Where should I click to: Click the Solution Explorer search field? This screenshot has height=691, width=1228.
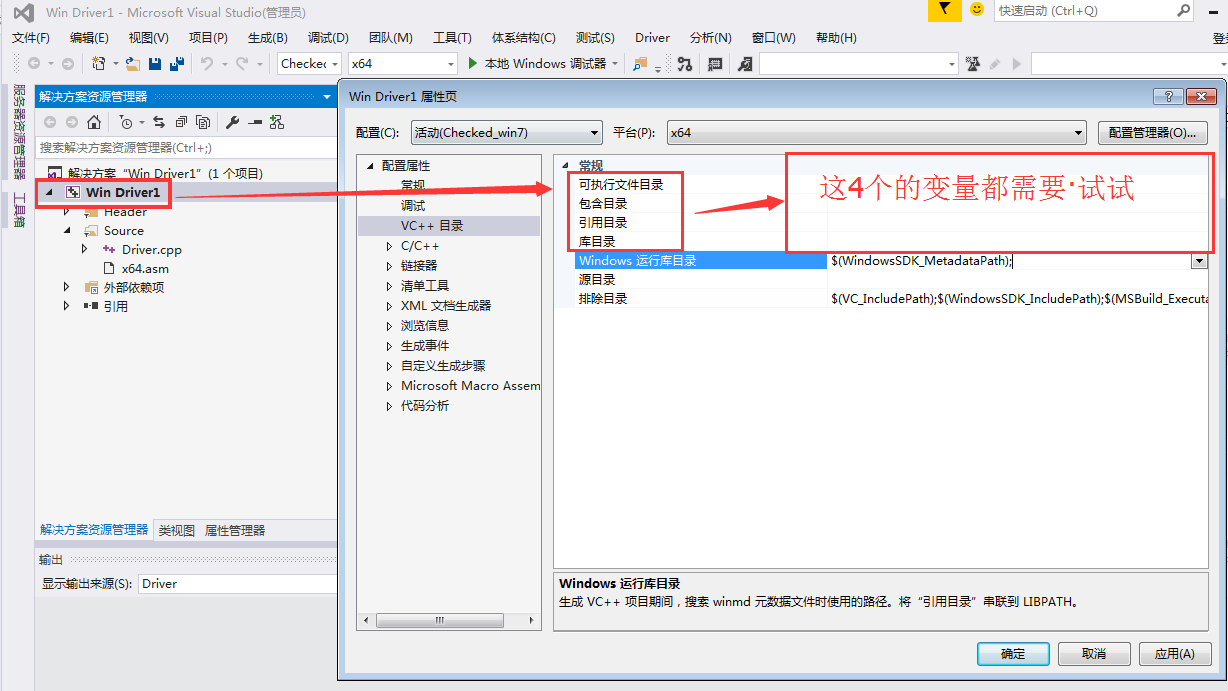186,147
